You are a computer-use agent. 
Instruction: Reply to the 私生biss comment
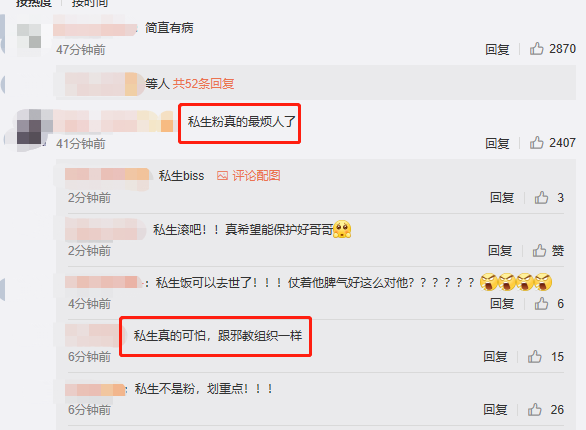point(502,198)
